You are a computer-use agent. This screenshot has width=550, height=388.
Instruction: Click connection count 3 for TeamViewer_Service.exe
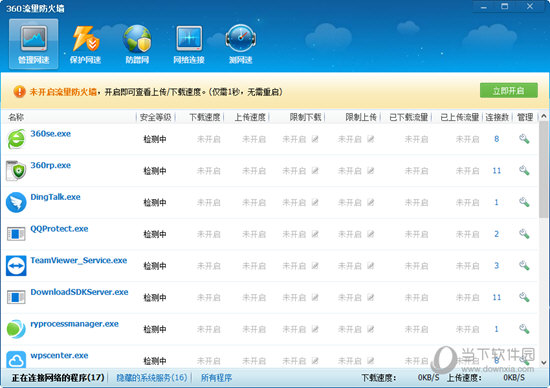pyautogui.click(x=496, y=266)
